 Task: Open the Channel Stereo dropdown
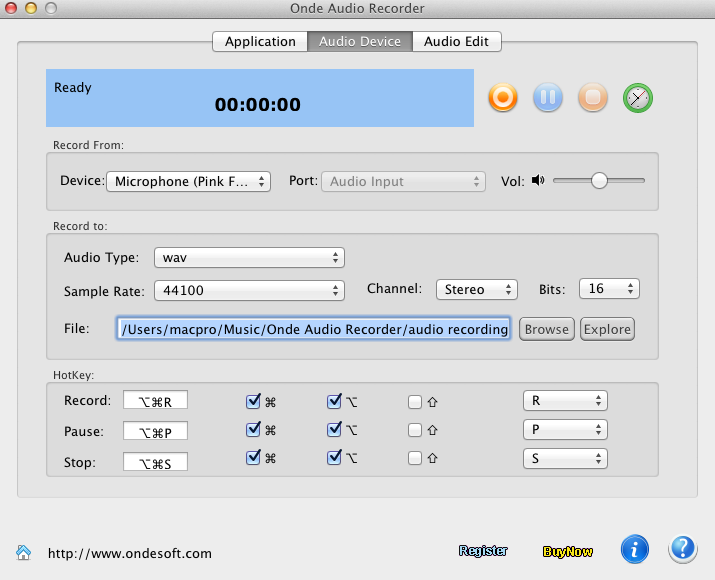pyautogui.click(x=476, y=290)
